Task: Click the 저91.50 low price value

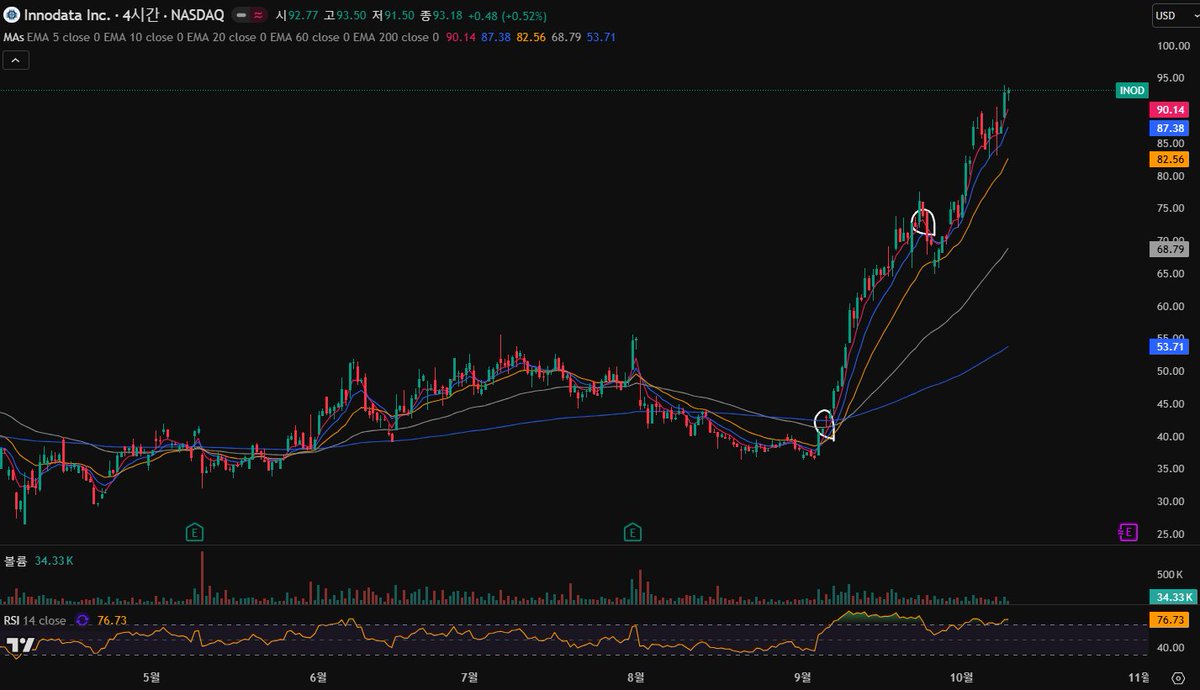Action: (392, 16)
